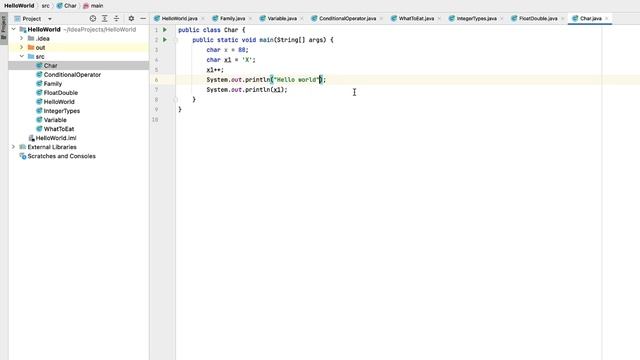Collapse the HelloWorld project root
The width and height of the screenshot is (640, 360).
[13, 29]
